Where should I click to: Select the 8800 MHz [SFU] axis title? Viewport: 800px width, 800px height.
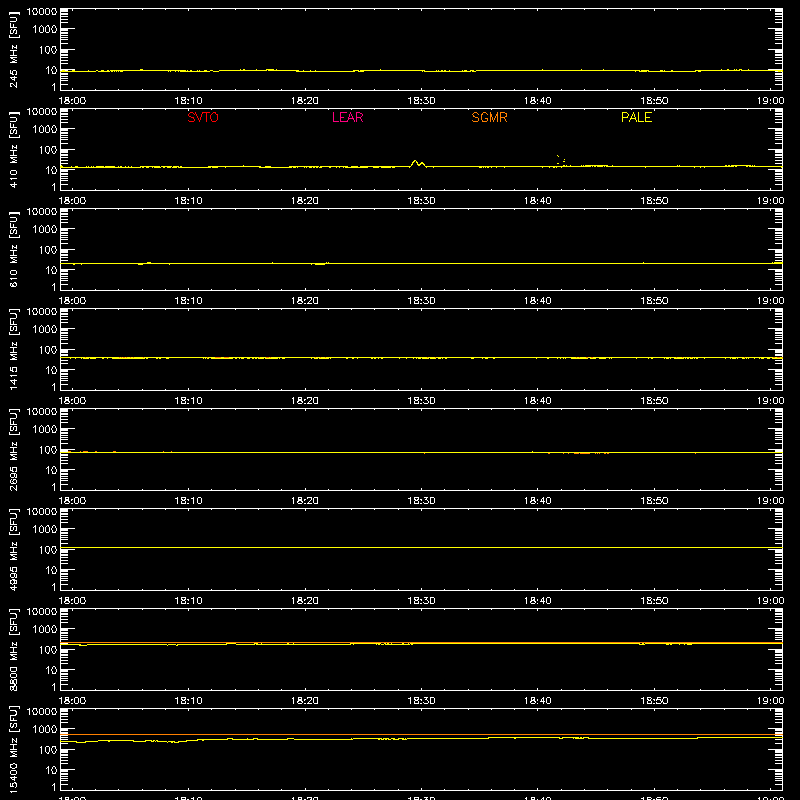(x=13, y=649)
